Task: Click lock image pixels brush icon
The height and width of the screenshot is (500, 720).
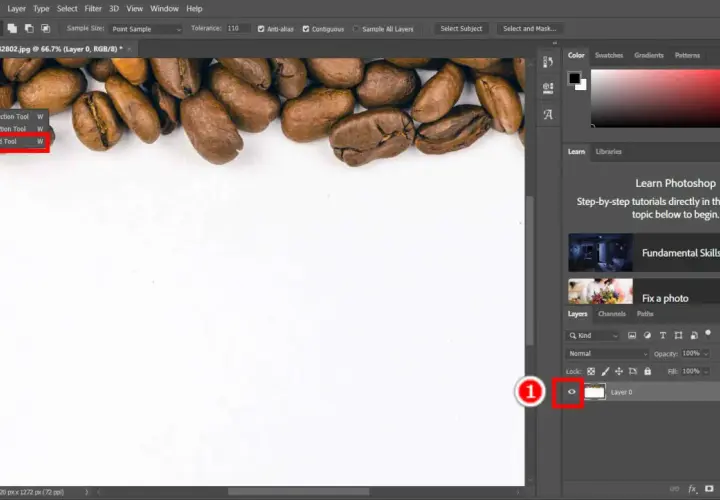Action: click(x=605, y=371)
